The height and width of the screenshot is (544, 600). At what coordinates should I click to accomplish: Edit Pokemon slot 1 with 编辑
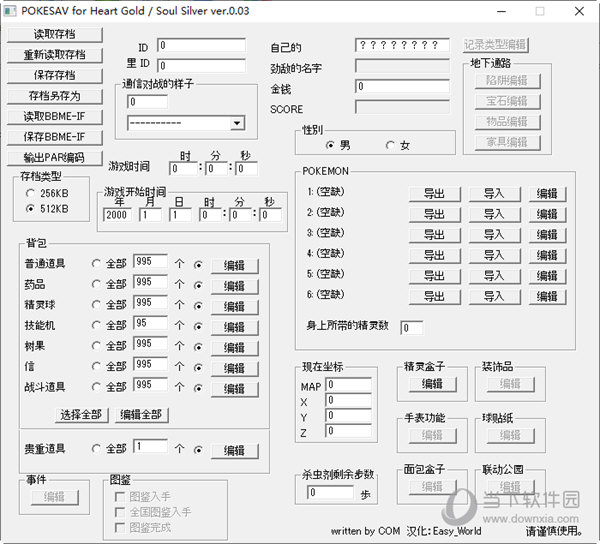[x=548, y=194]
